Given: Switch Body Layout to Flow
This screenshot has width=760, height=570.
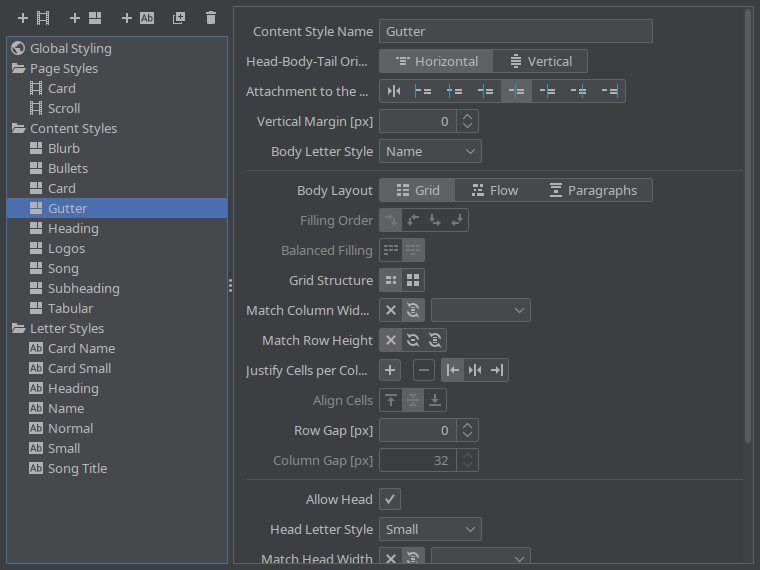Looking at the screenshot, I should click(495, 191).
